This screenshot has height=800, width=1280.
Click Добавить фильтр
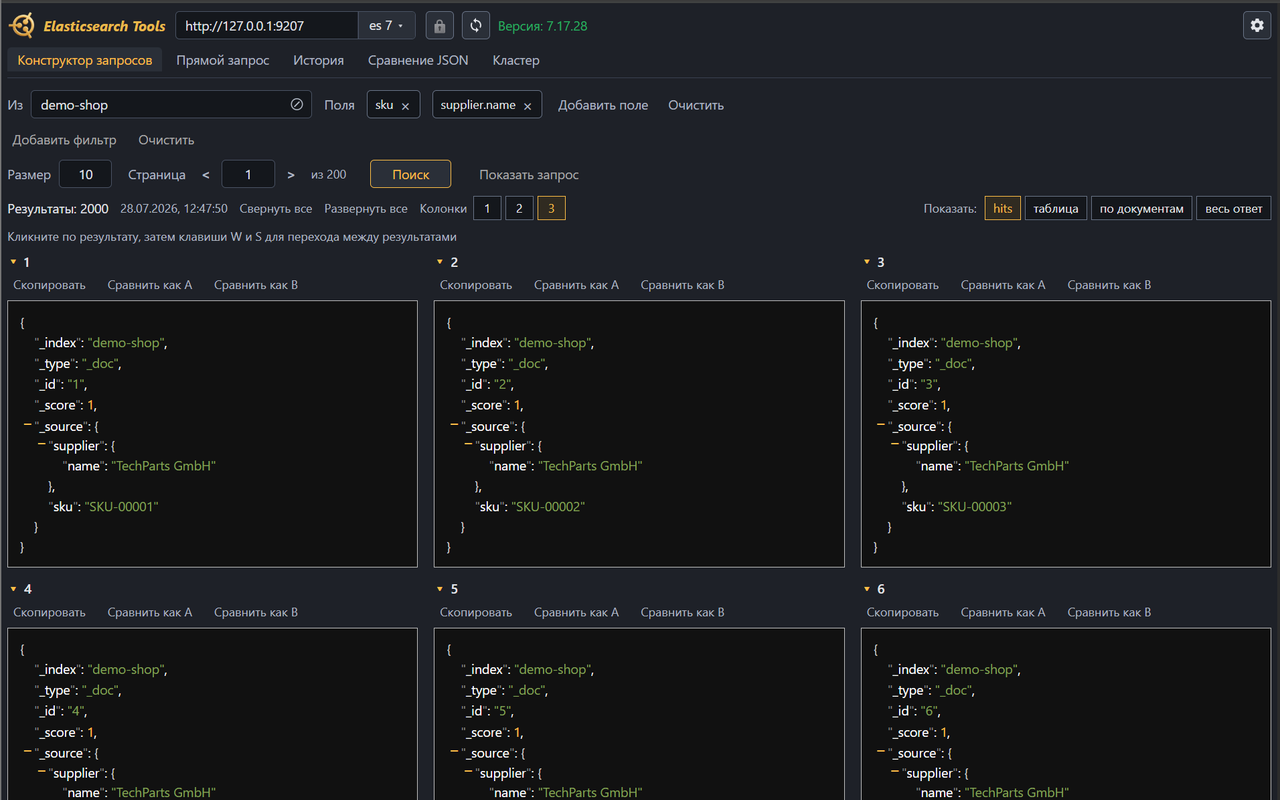pos(64,140)
